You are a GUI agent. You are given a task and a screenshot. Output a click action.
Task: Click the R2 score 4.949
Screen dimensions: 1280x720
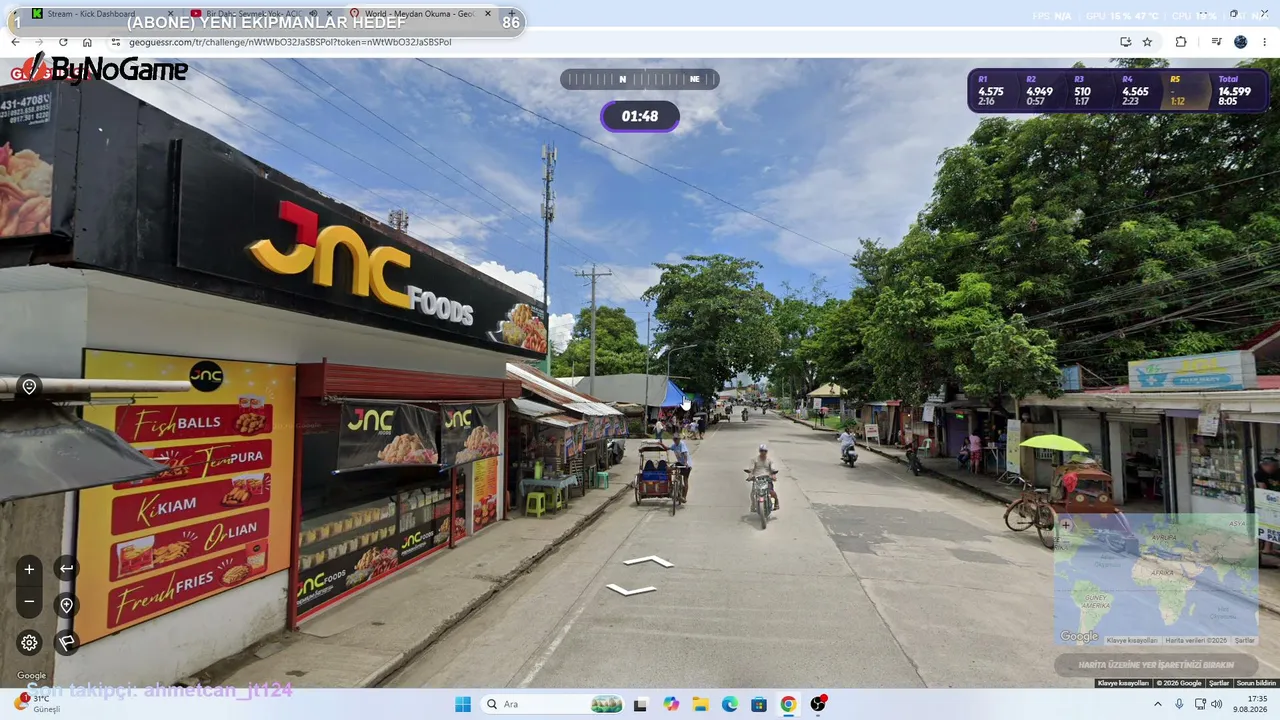(x=1039, y=92)
